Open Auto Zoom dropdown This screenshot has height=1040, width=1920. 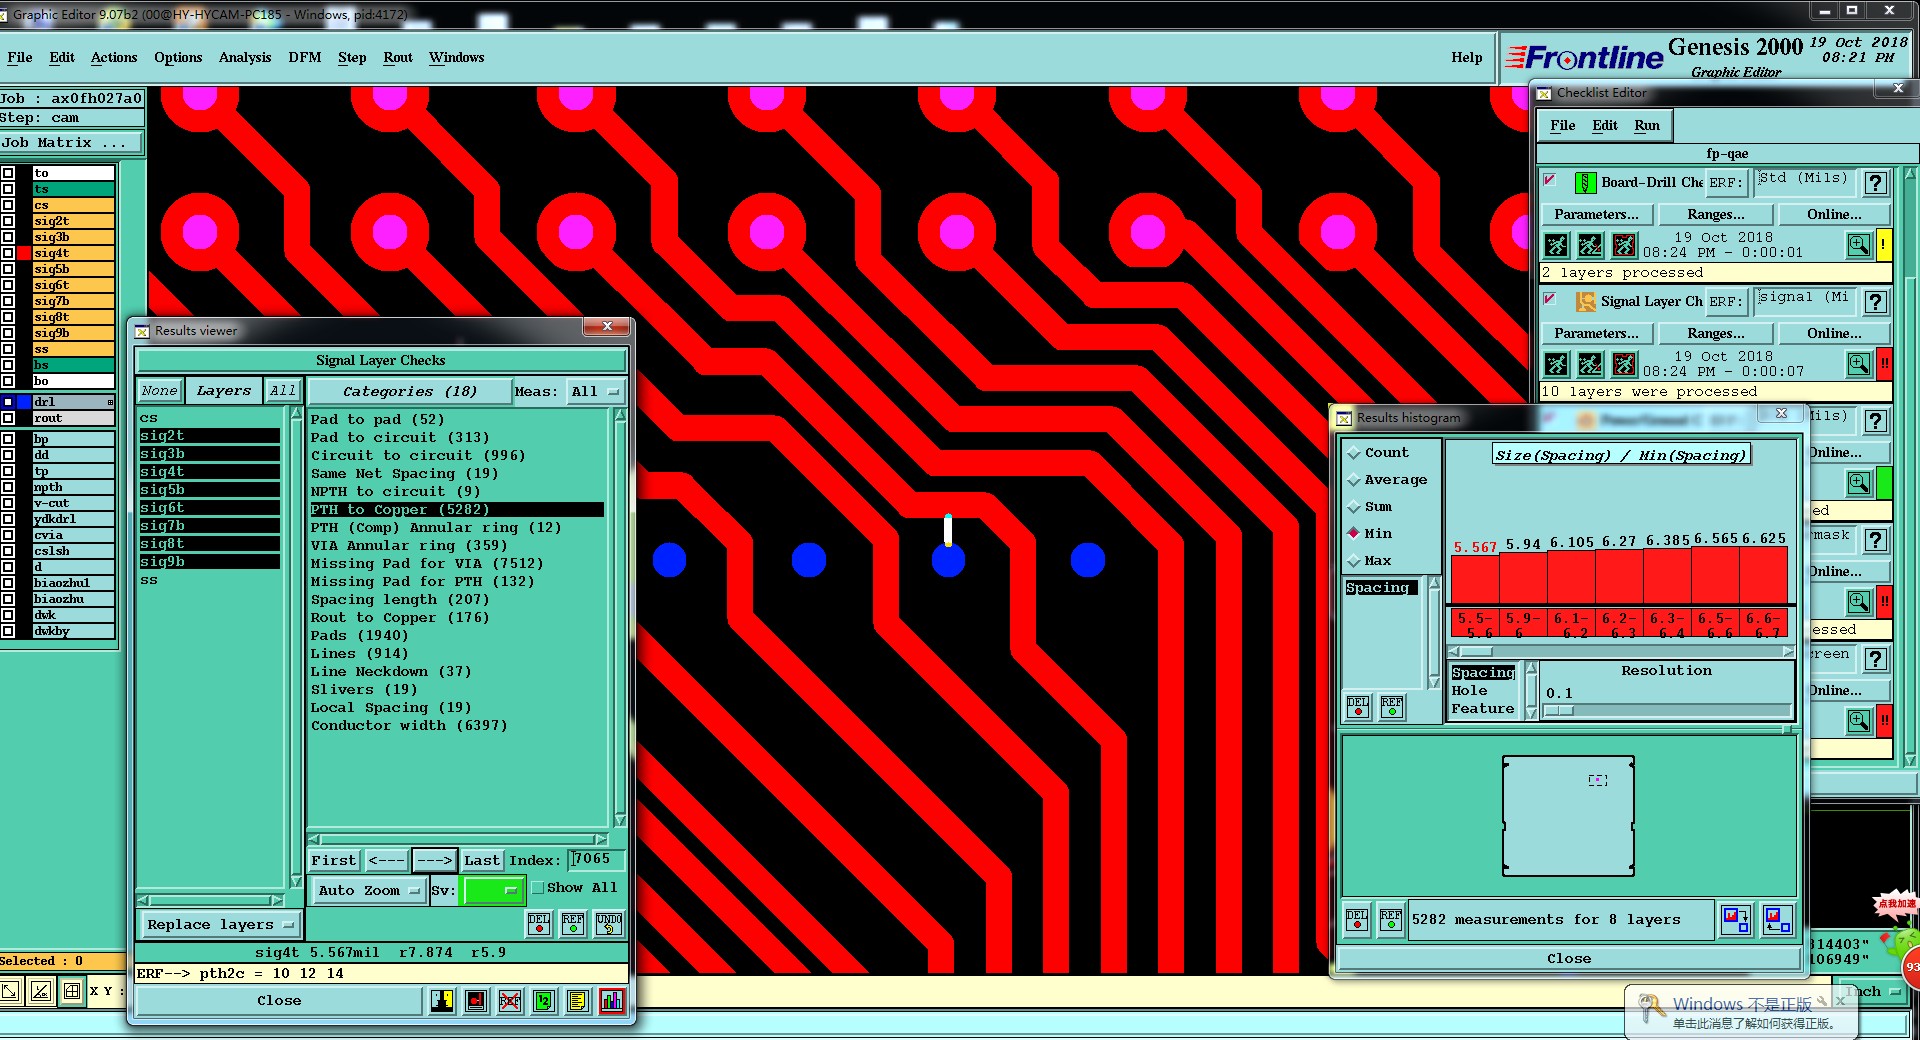[369, 890]
